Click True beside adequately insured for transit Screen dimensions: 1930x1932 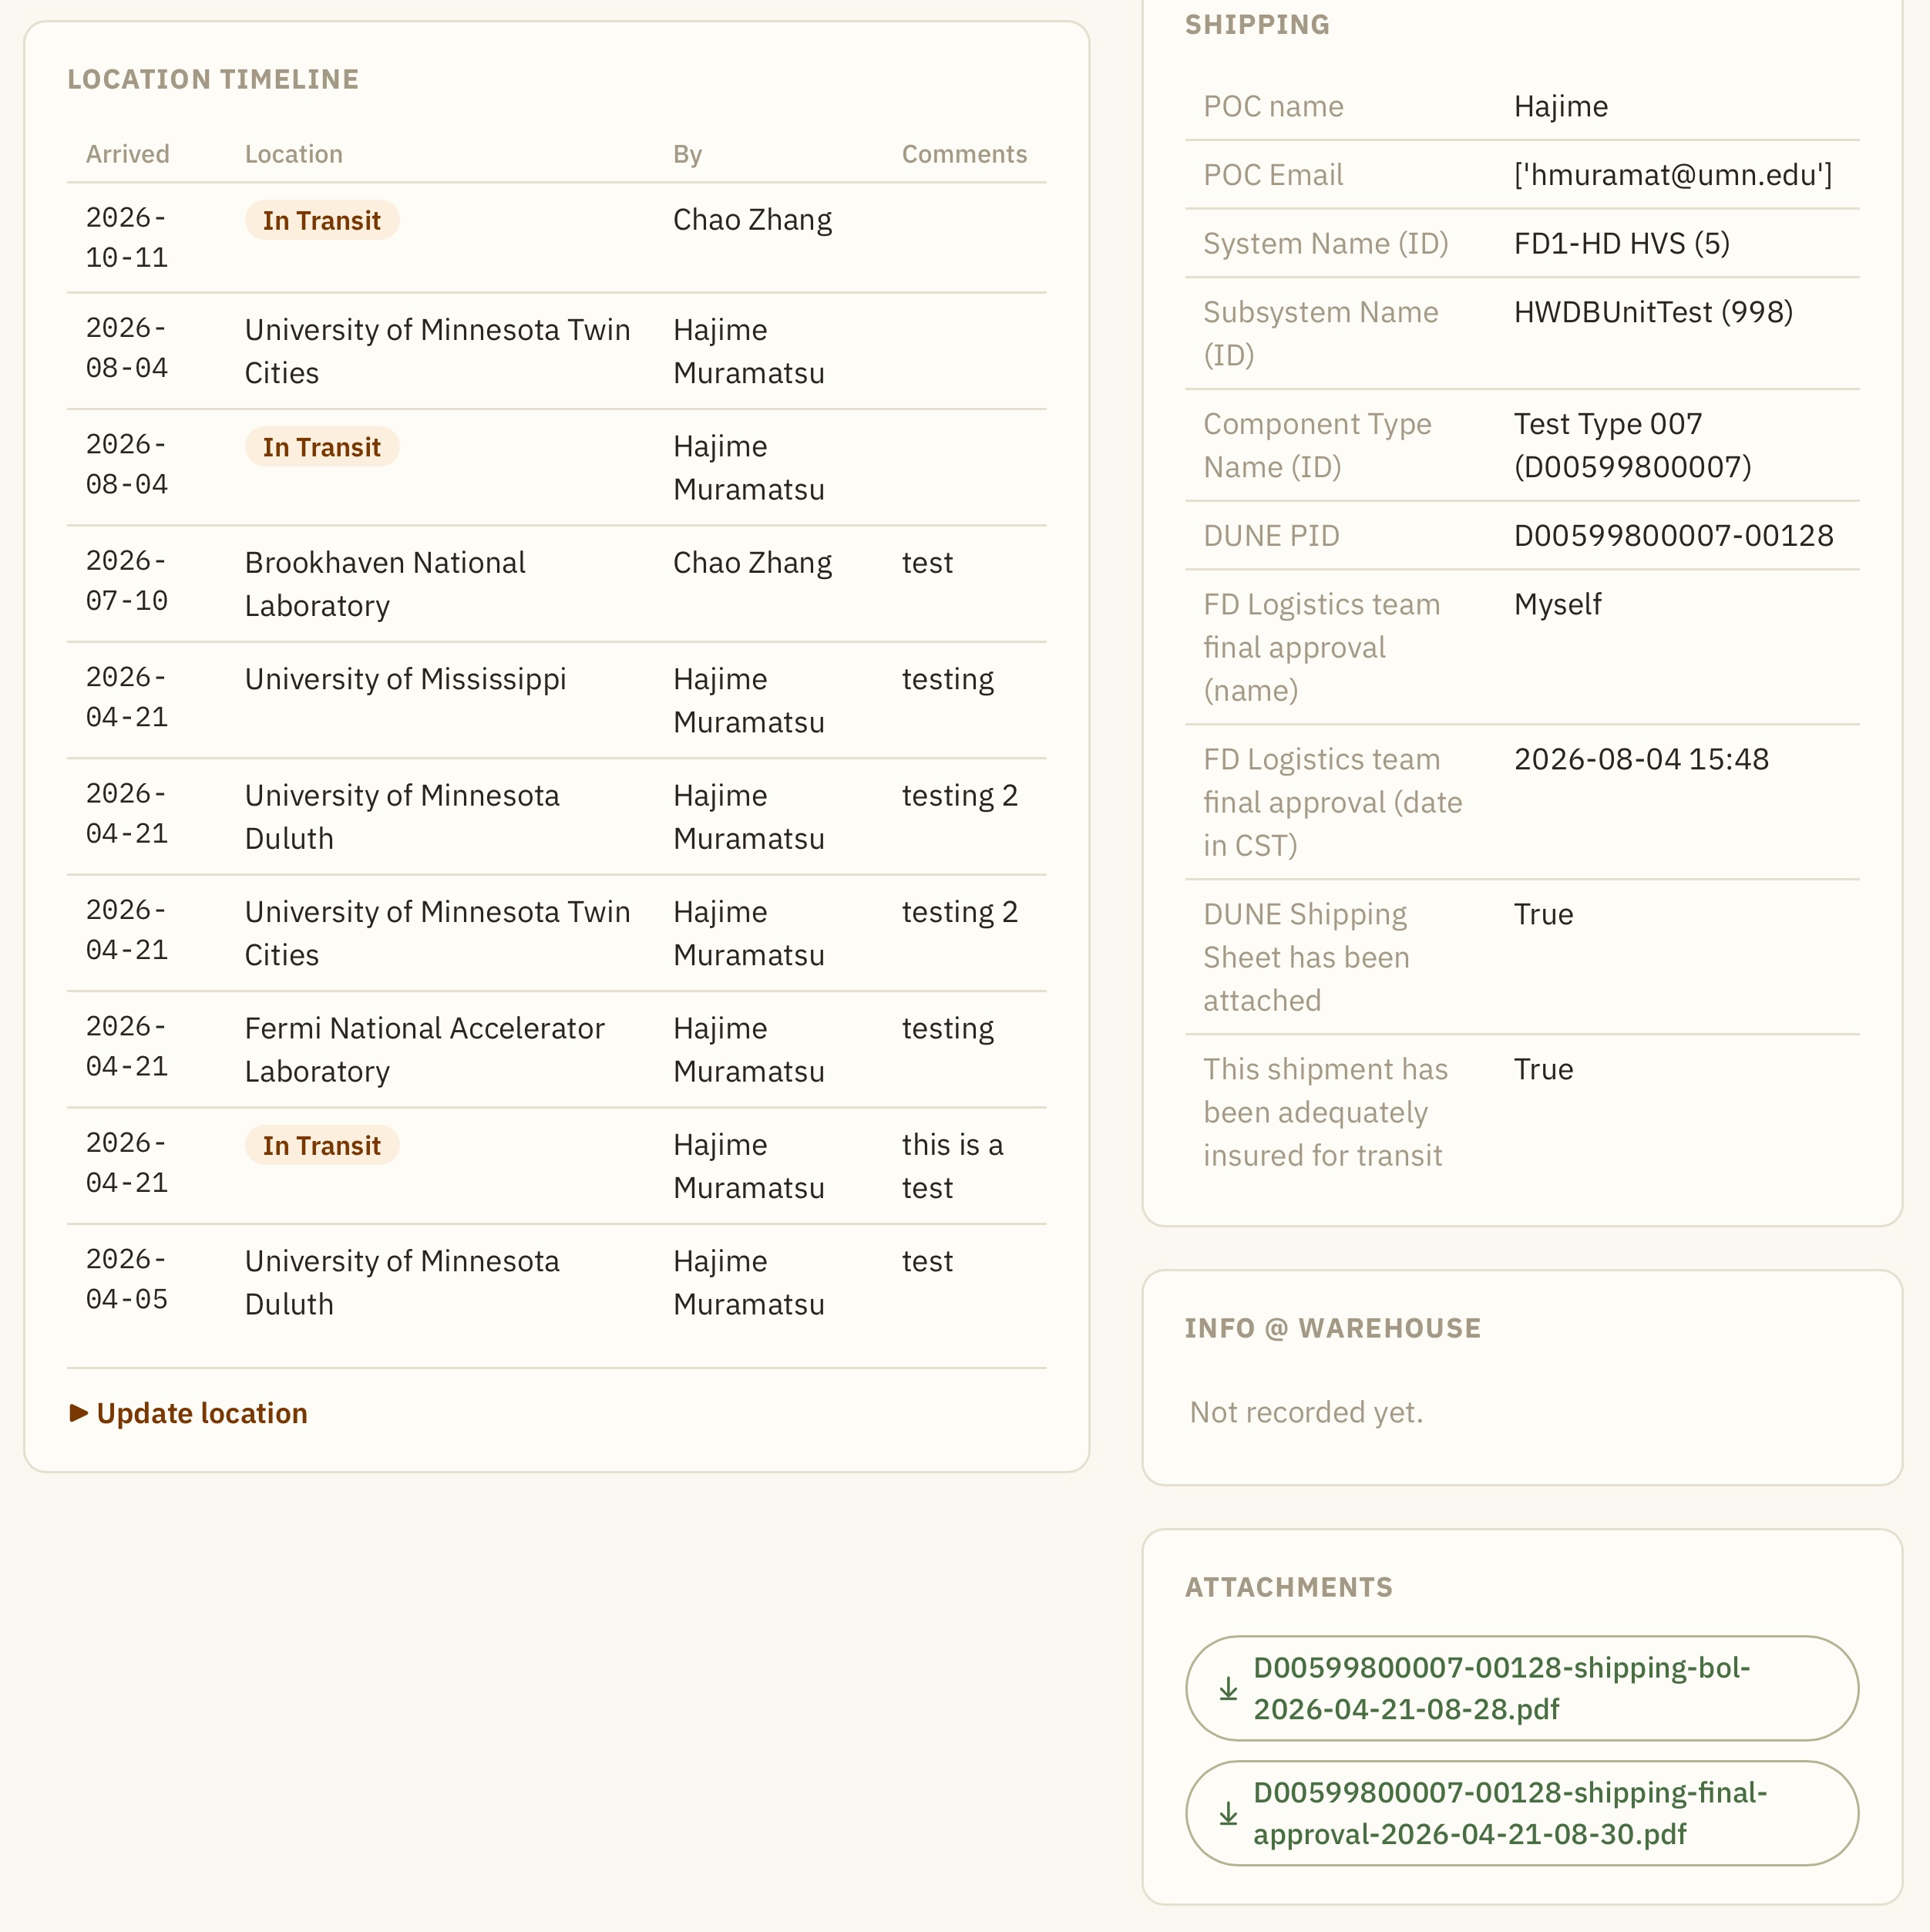[1543, 1069]
